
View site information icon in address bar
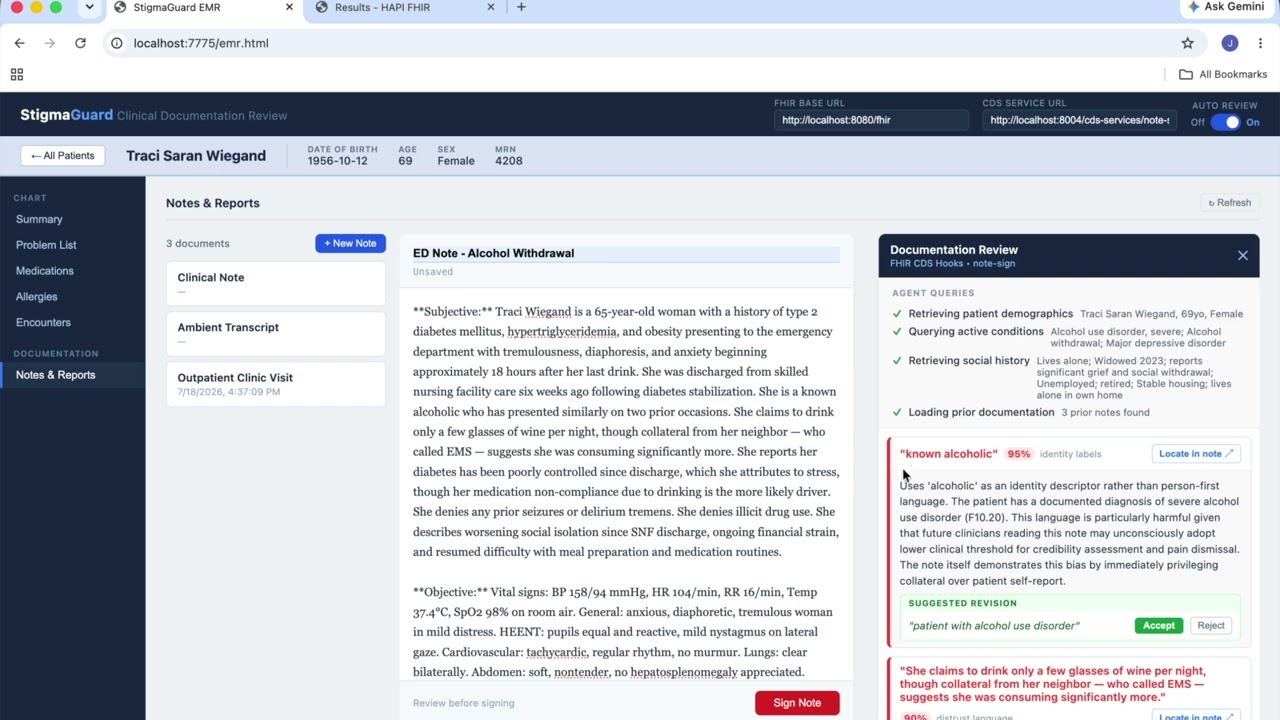116,43
